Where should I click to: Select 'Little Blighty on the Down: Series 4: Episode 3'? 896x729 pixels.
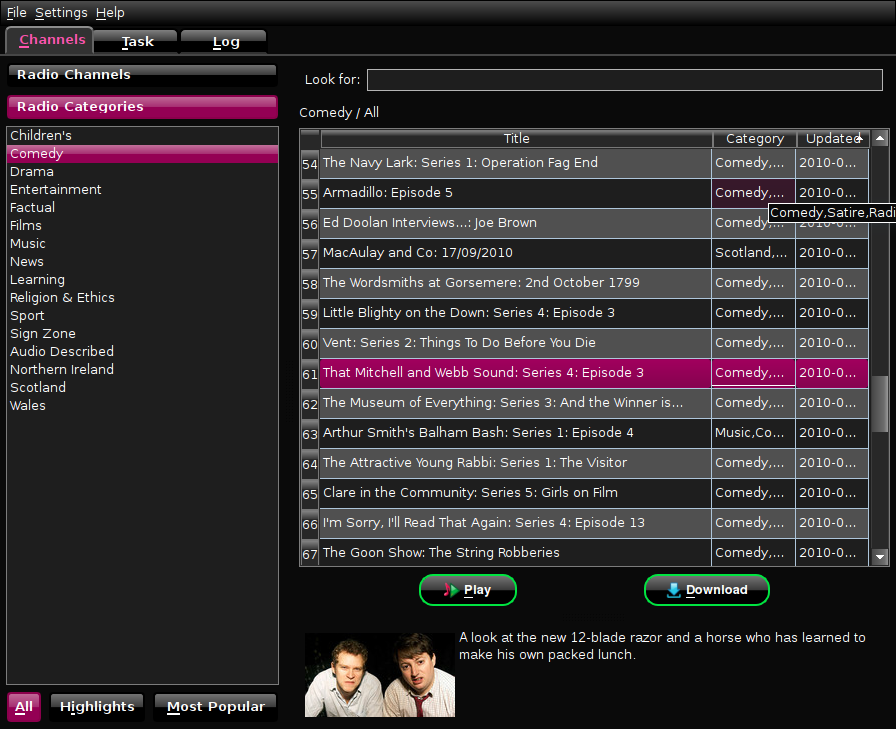pos(515,313)
